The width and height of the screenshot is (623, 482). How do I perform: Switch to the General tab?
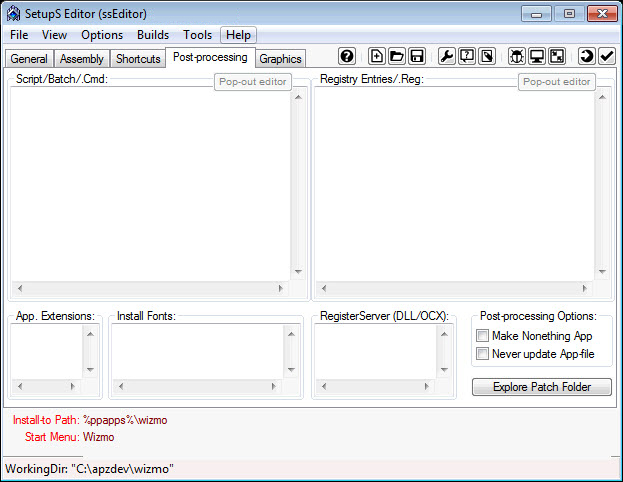[x=29, y=59]
